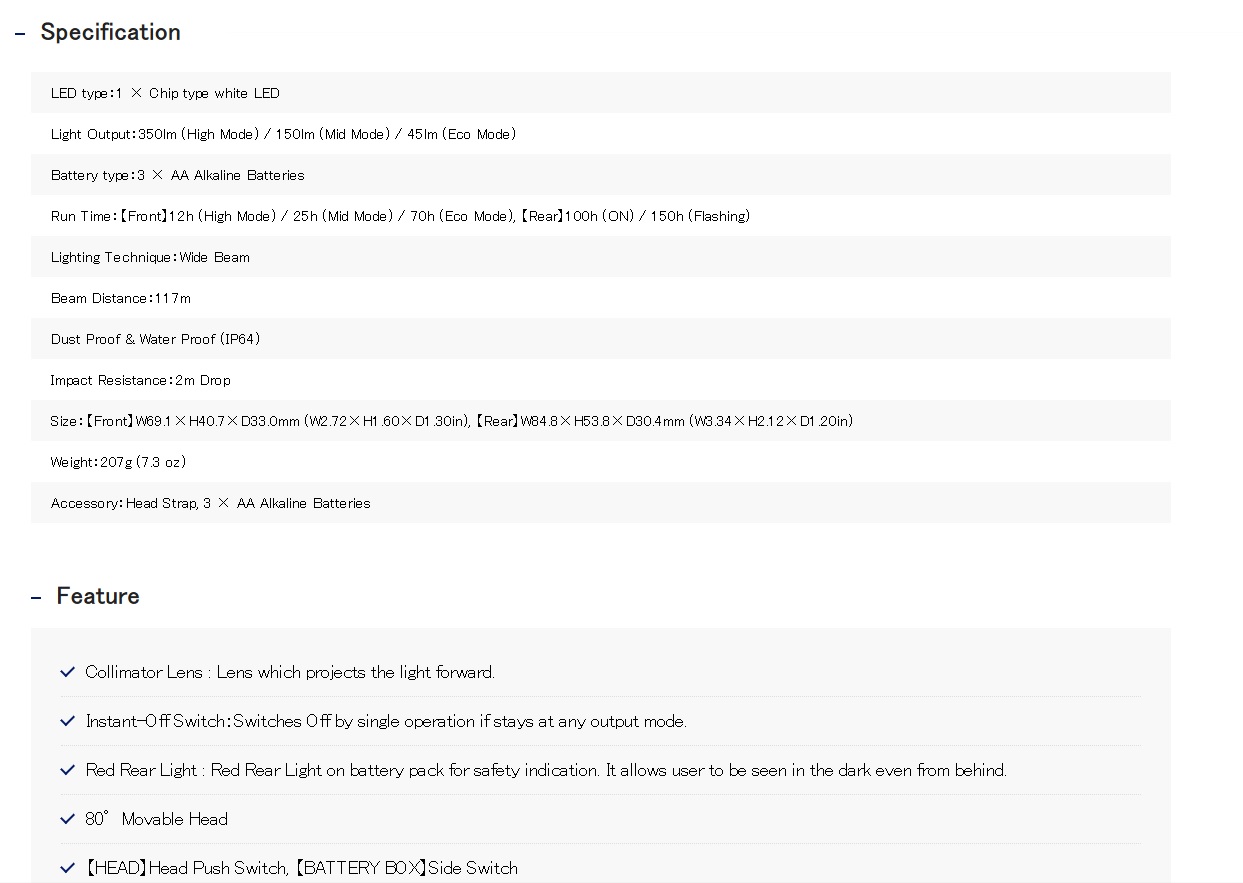Image resolution: width=1243 pixels, height=883 pixels.
Task: Click the Battery type row
Action: point(600,175)
